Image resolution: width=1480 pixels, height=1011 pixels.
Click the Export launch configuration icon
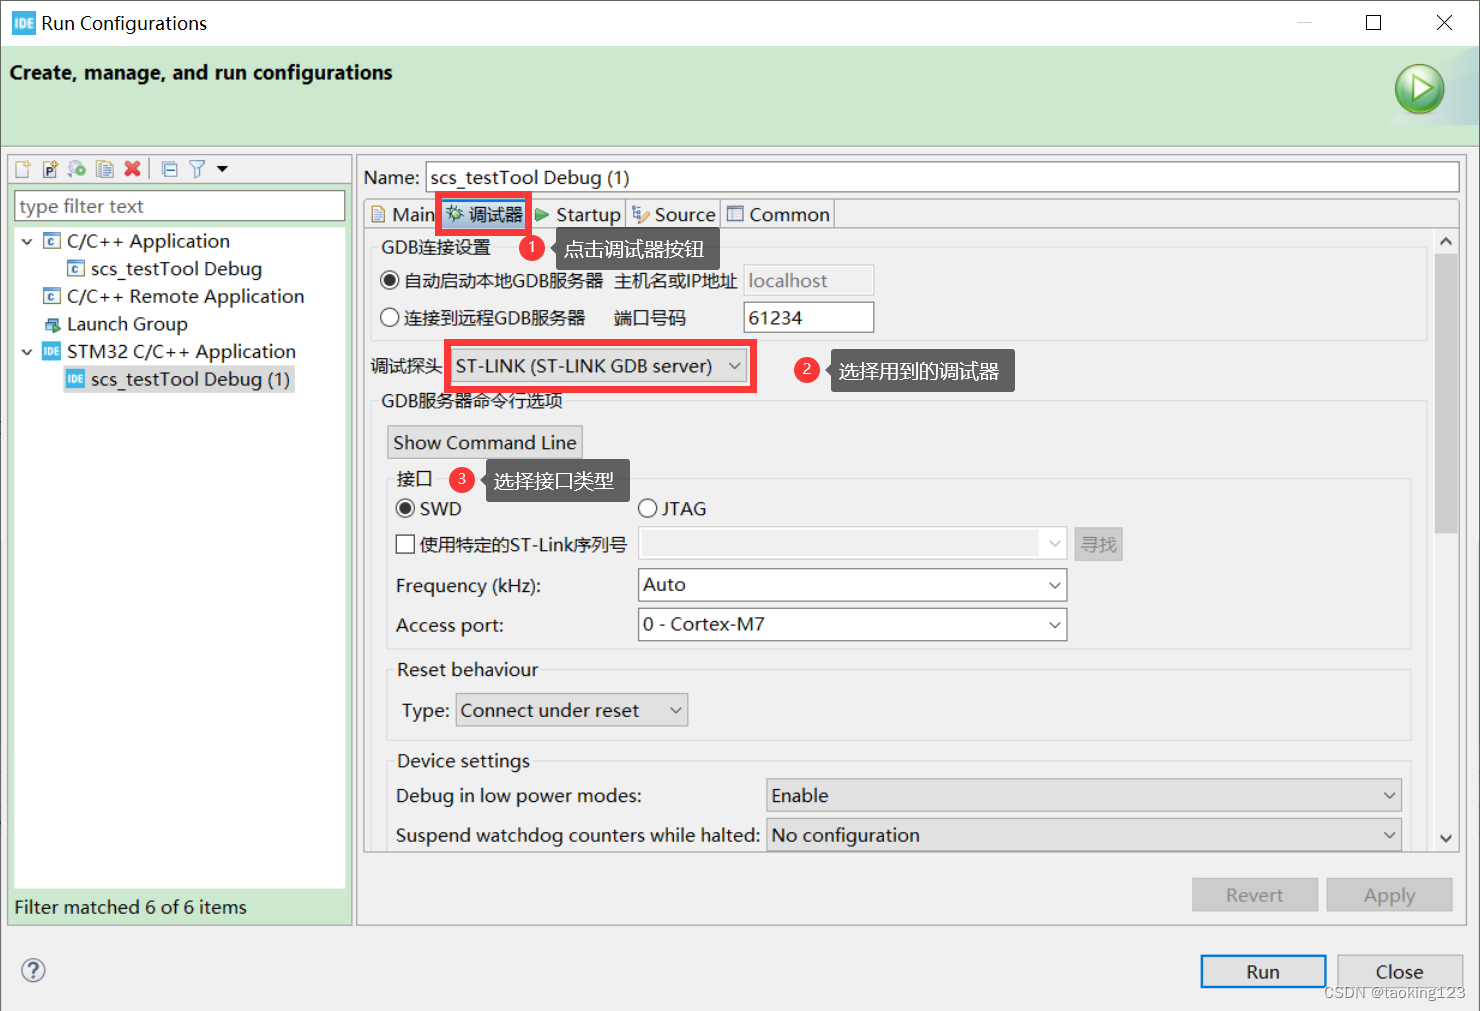[x=77, y=169]
